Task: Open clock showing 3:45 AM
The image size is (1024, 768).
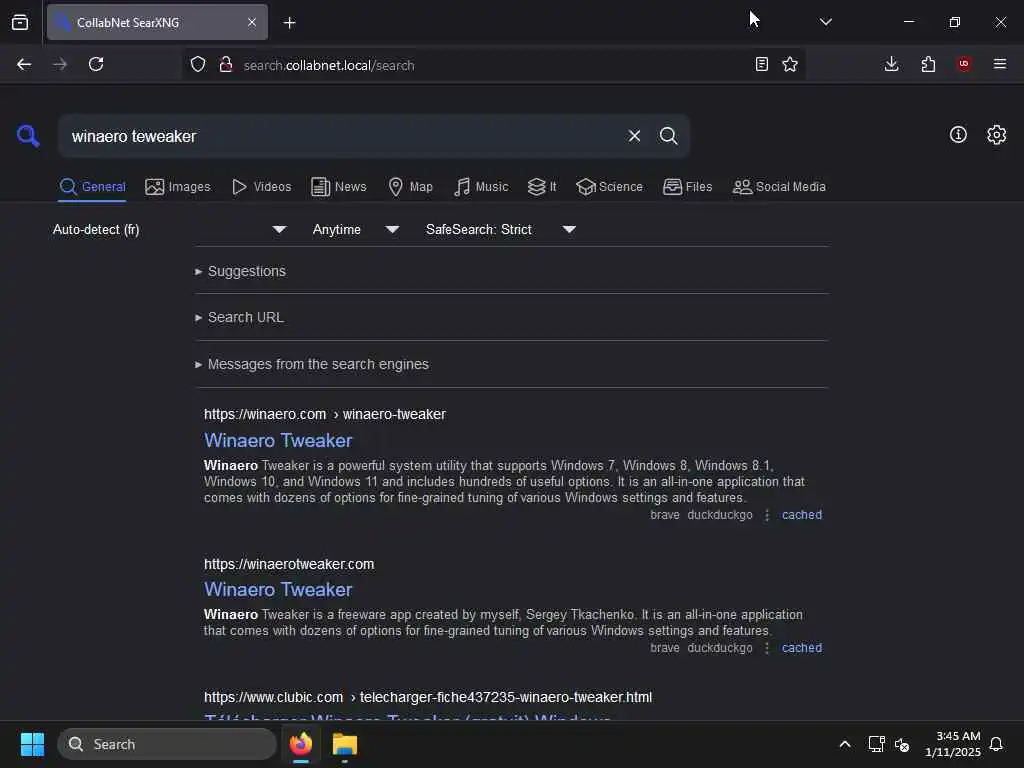Action: (x=952, y=744)
